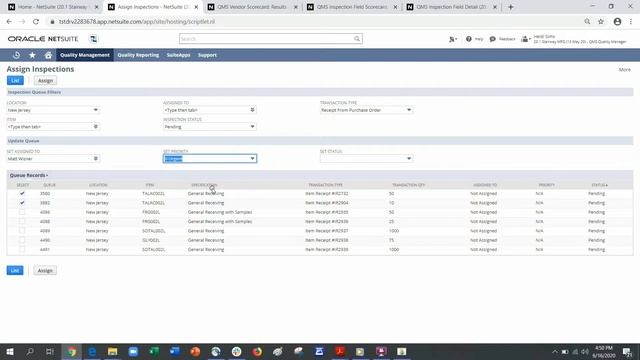Click the browser Back arrow
Image resolution: width=640 pixels, height=360 pixels.
9,22
